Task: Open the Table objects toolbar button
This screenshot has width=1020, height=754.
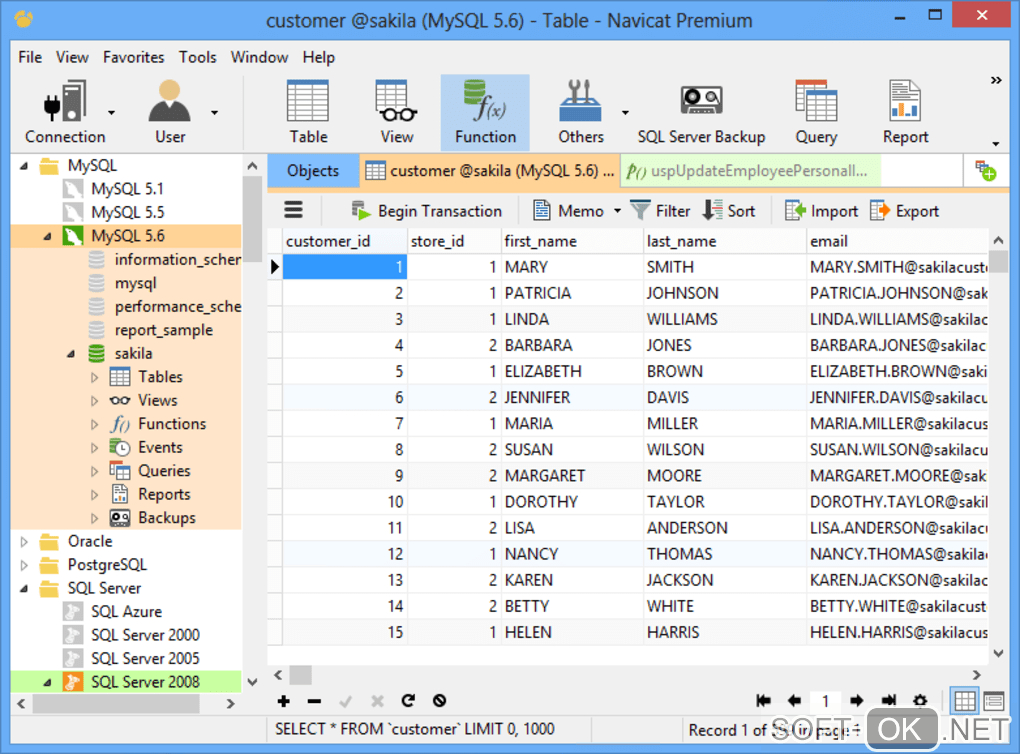Action: 308,112
